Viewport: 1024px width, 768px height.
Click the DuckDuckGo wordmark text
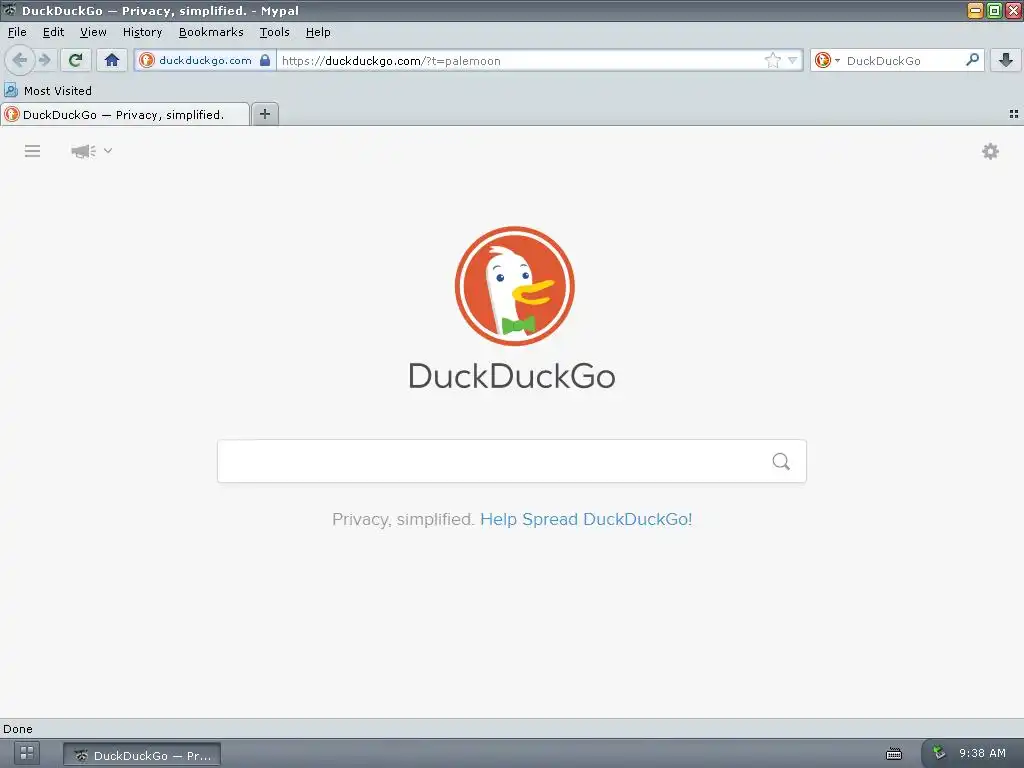pyautogui.click(x=512, y=376)
